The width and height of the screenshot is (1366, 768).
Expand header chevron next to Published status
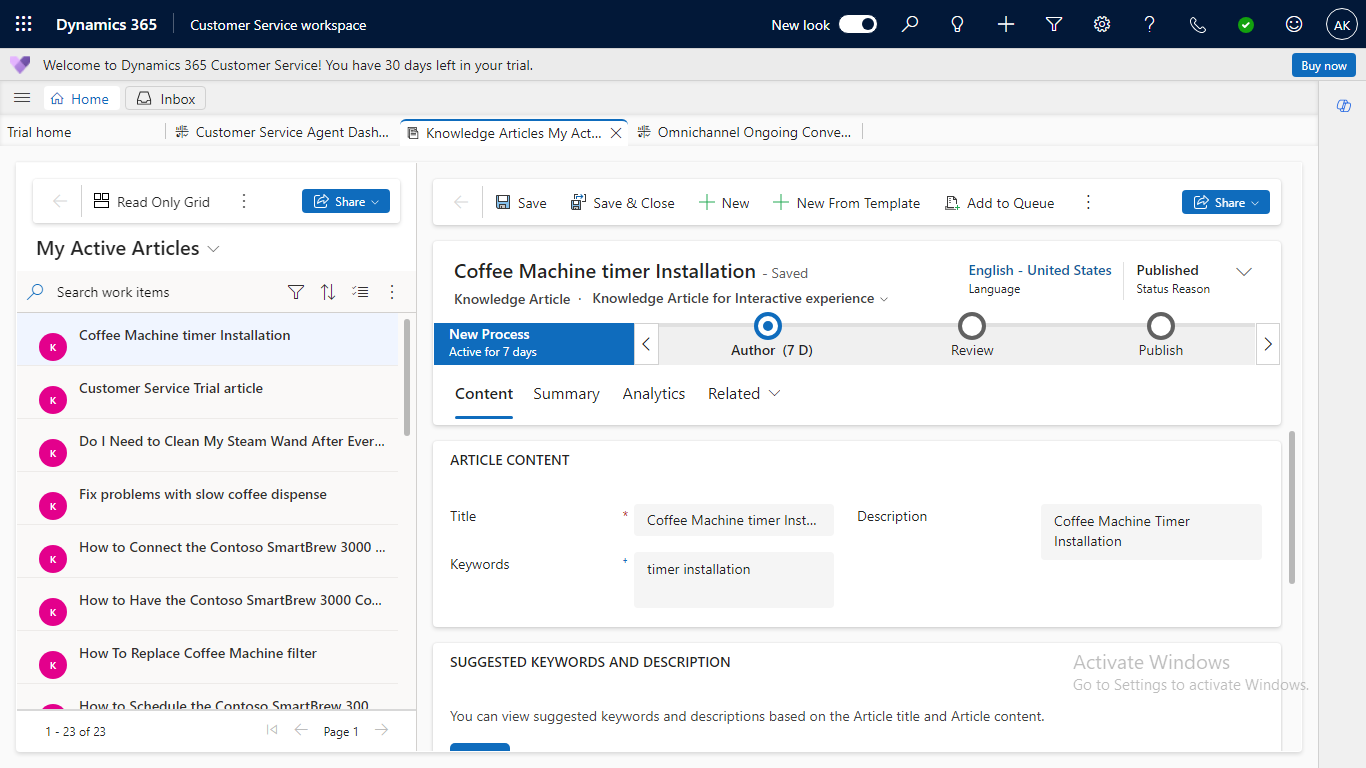click(1244, 272)
